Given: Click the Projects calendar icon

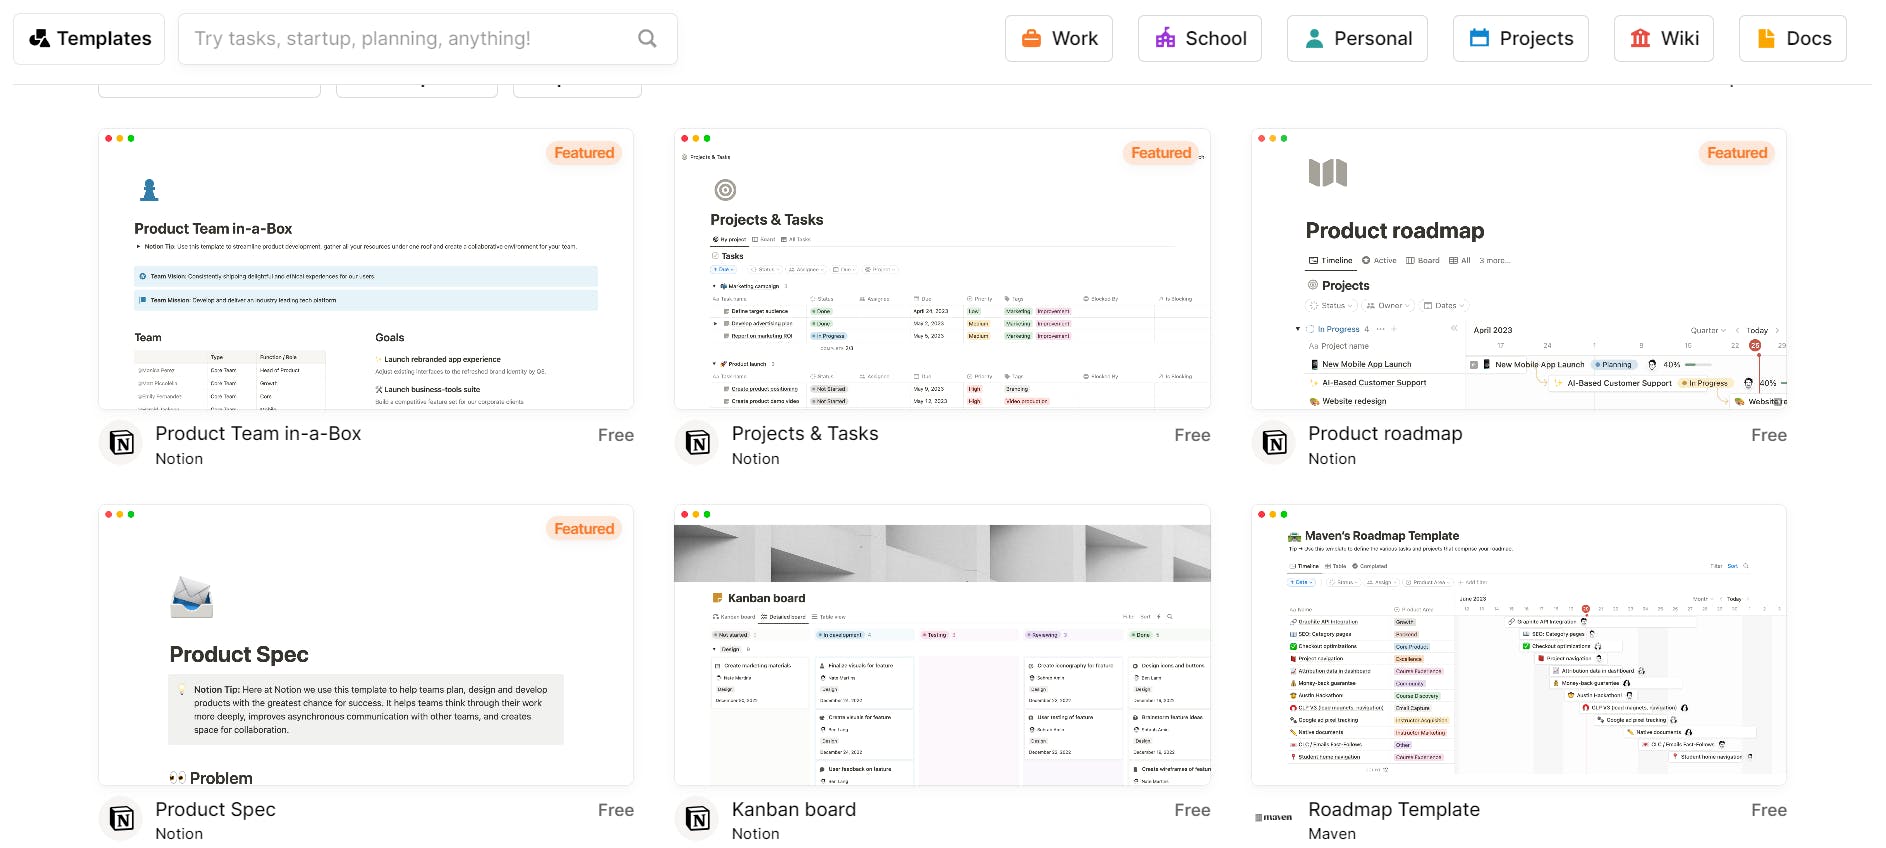Looking at the screenshot, I should coord(1479,38).
